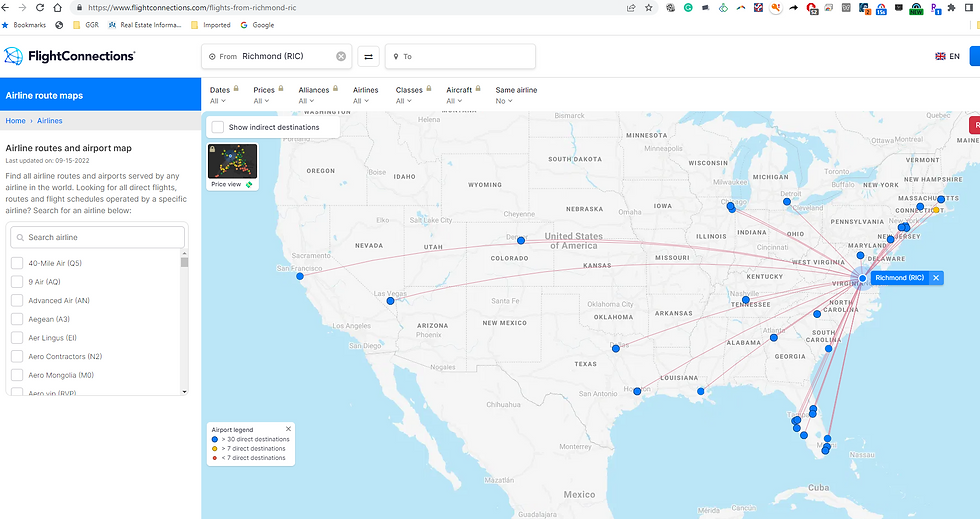
Task: Select the Houston airport marker
Action: 637,391
